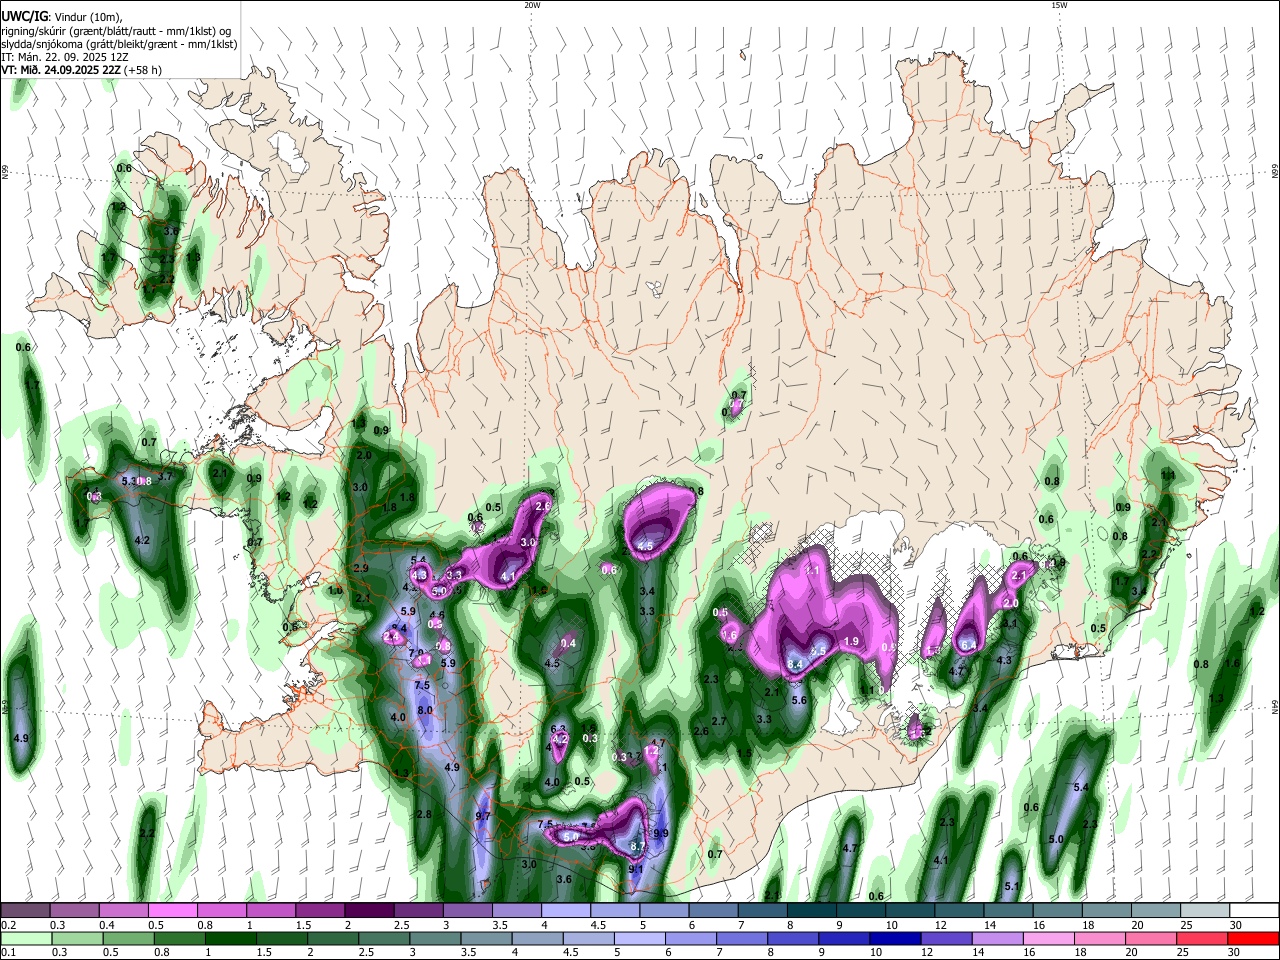Click the 'VT: Mið. 24.09.2025 22Z (+58 h)' line
The image size is (1280, 960).
click(81, 70)
